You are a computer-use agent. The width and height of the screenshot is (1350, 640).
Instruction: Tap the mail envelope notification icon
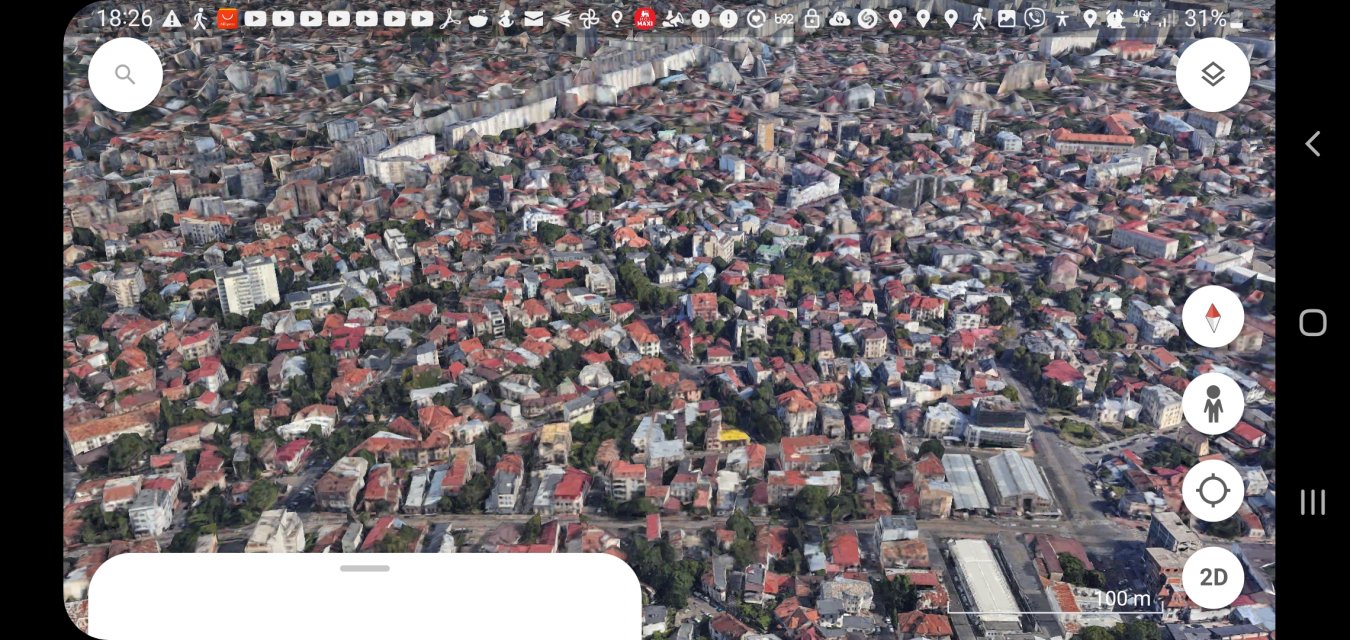534,18
